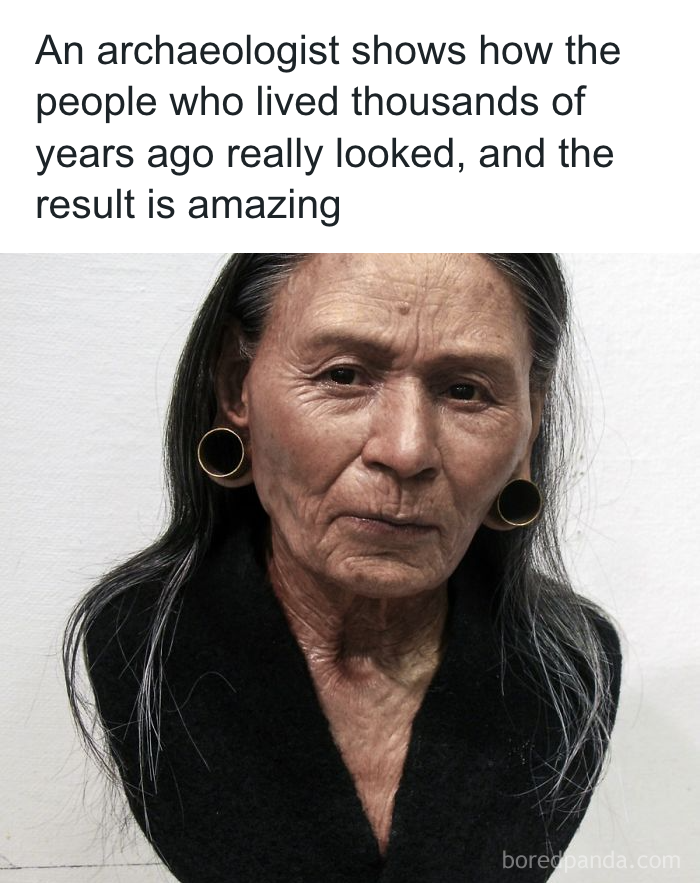Click the word "amazing" in the headline
Screen dimensions: 700x883
(264, 204)
